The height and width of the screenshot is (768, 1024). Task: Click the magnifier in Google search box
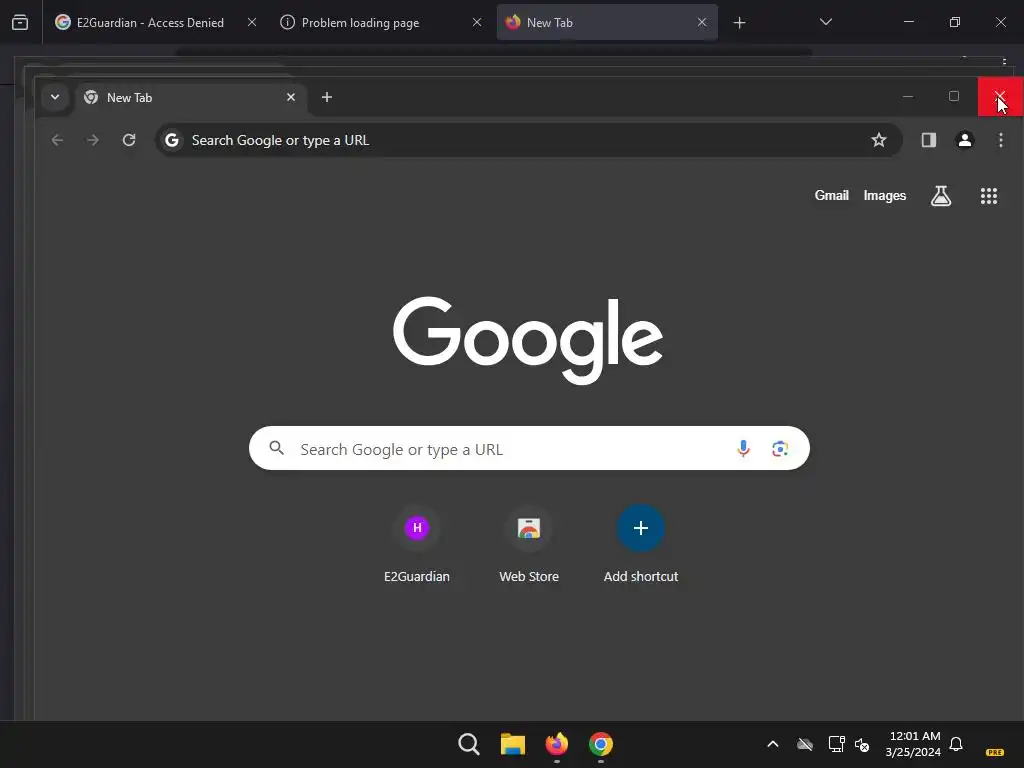coord(277,448)
